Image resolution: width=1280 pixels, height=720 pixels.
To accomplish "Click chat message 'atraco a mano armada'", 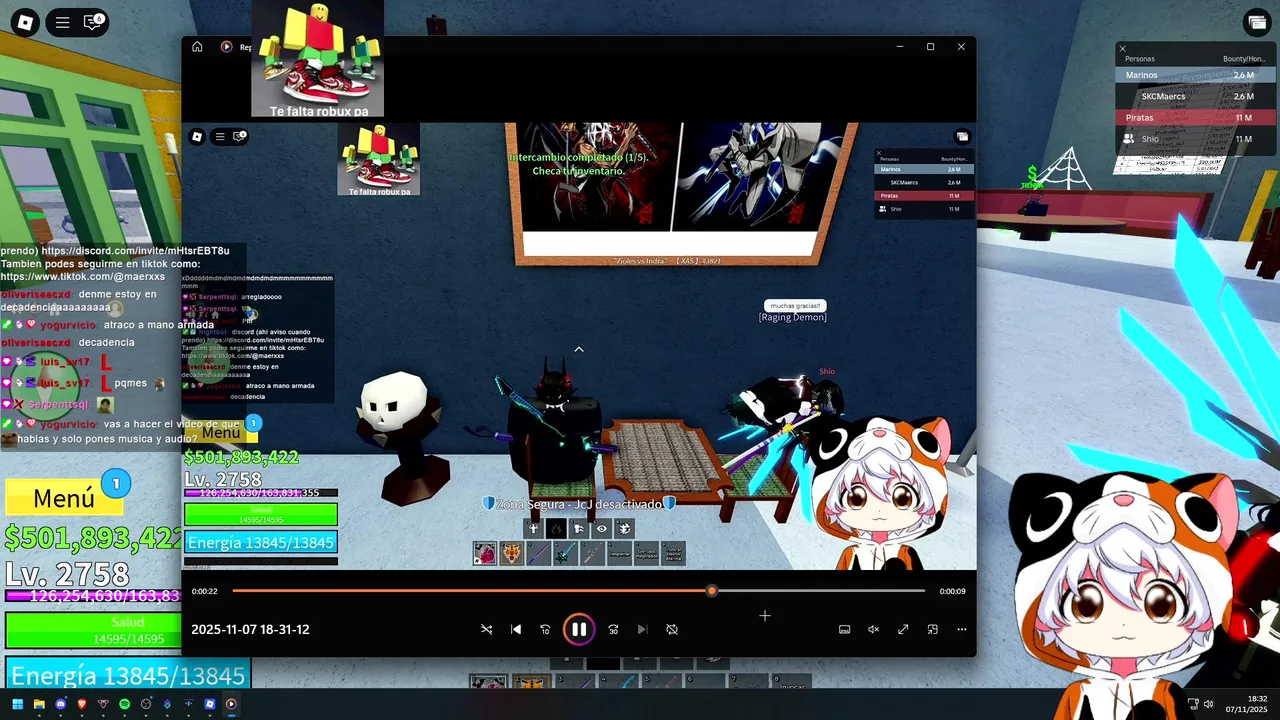I will [x=159, y=325].
